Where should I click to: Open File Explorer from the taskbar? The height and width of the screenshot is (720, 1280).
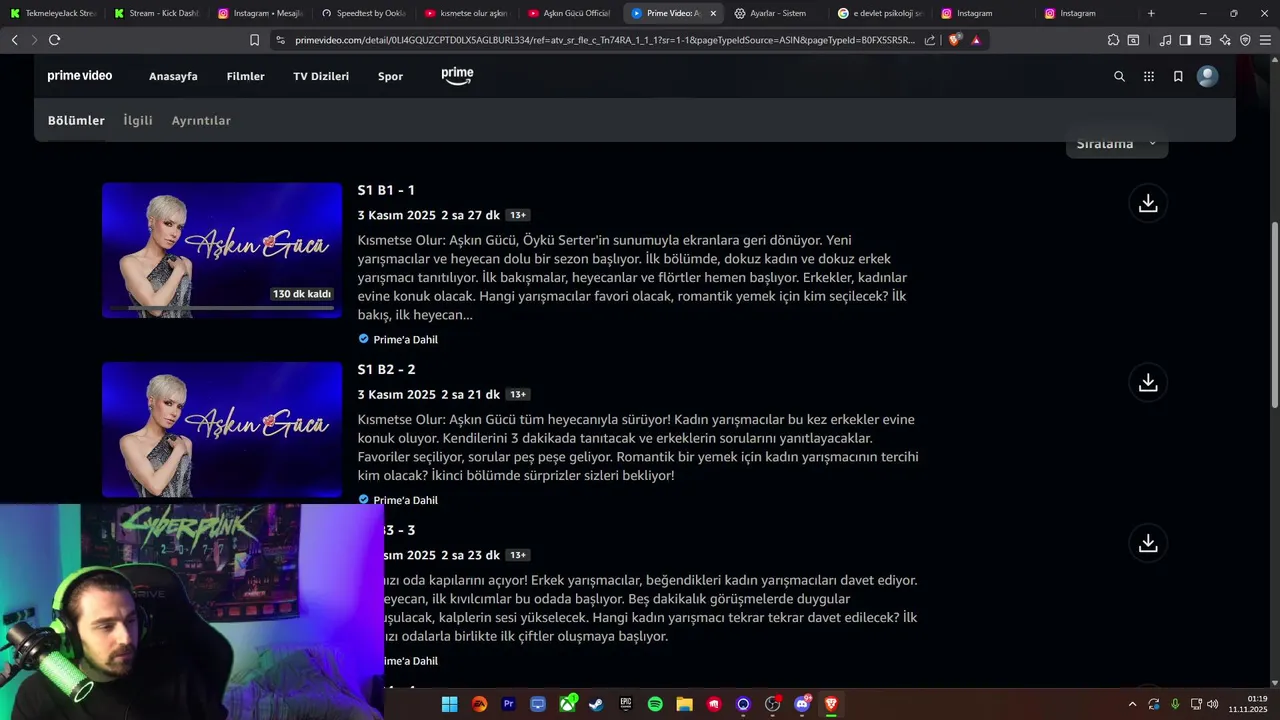coord(684,704)
